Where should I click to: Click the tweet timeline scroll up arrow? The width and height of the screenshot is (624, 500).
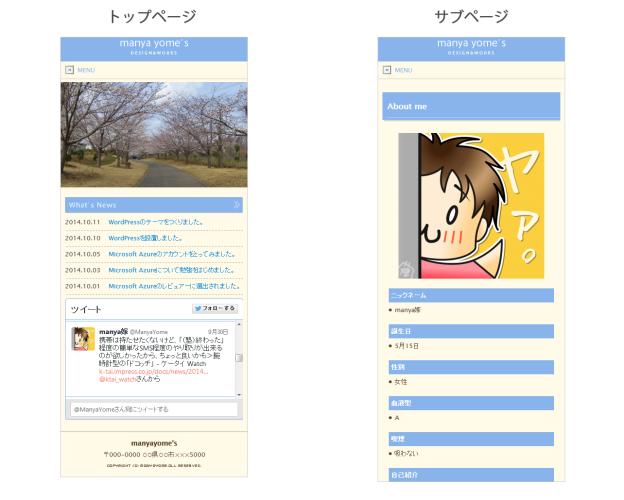pos(239,324)
